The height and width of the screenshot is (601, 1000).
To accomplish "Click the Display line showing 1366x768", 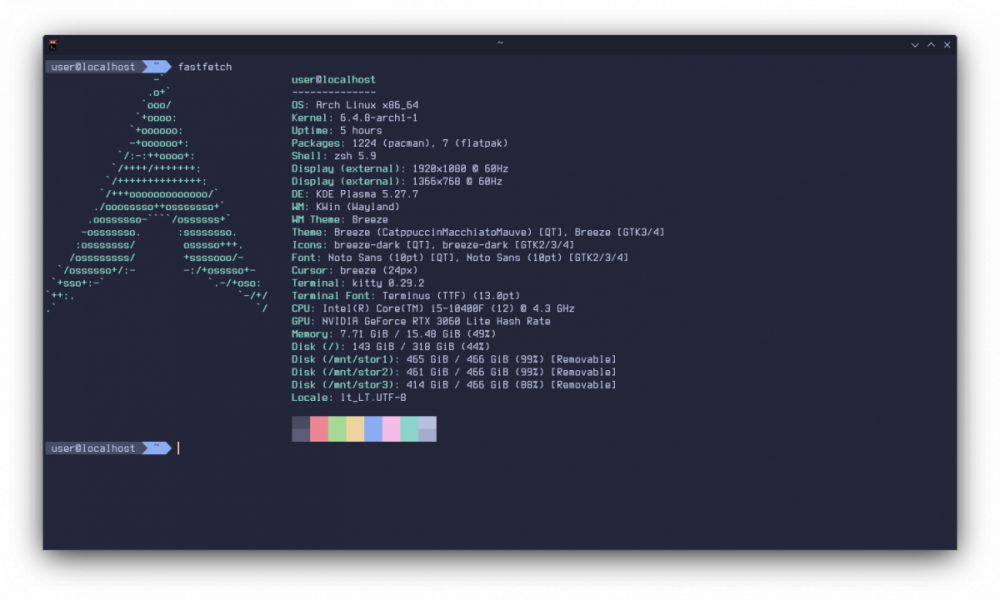I will (x=397, y=181).
